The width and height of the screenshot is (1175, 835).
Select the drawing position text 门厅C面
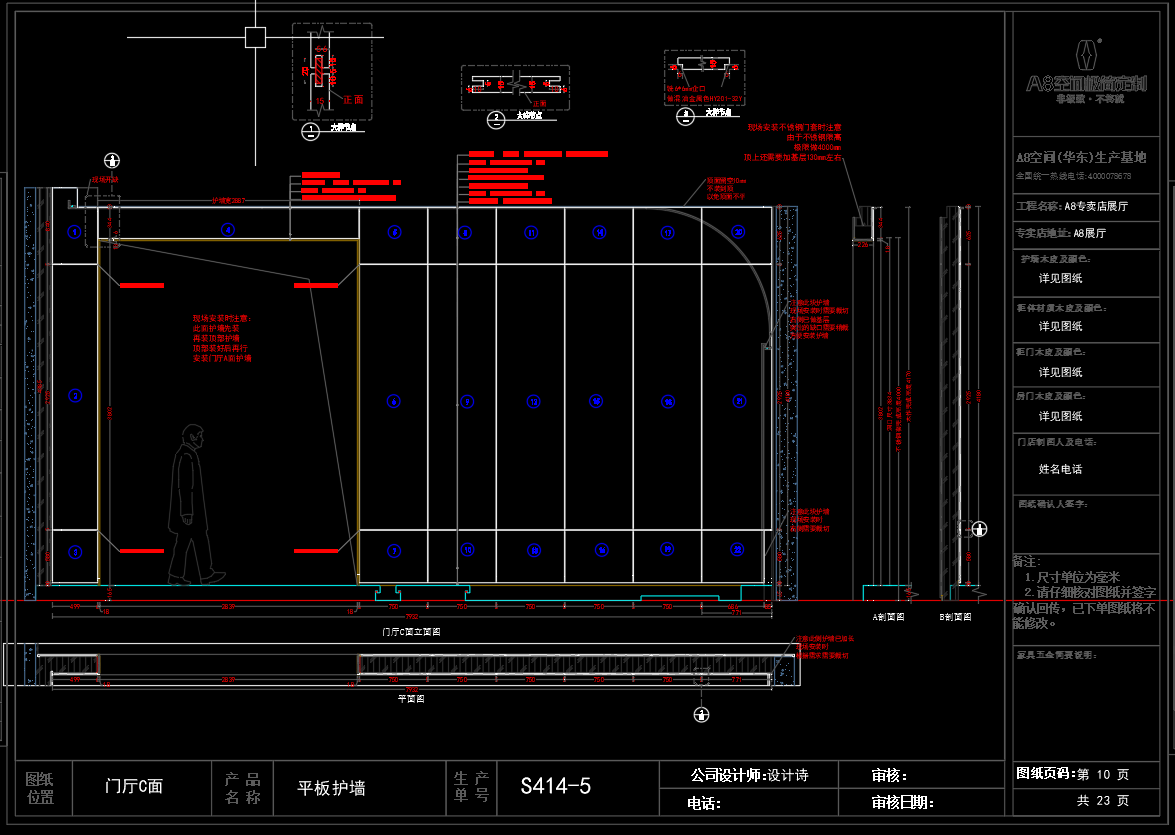[134, 787]
